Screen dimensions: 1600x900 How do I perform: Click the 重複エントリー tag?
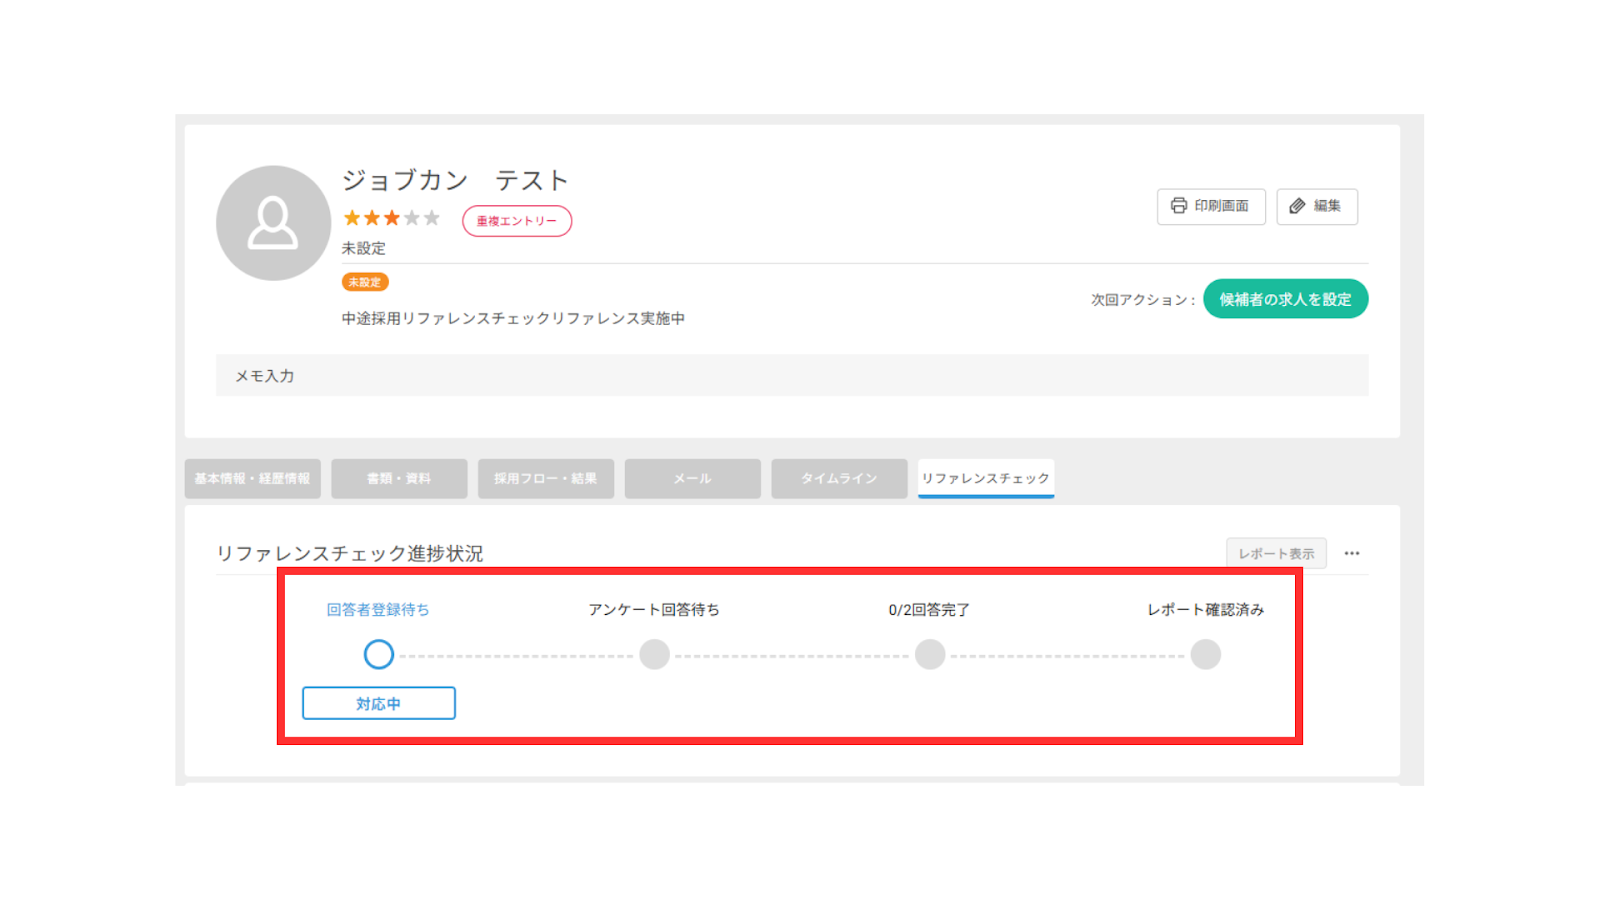[516, 221]
